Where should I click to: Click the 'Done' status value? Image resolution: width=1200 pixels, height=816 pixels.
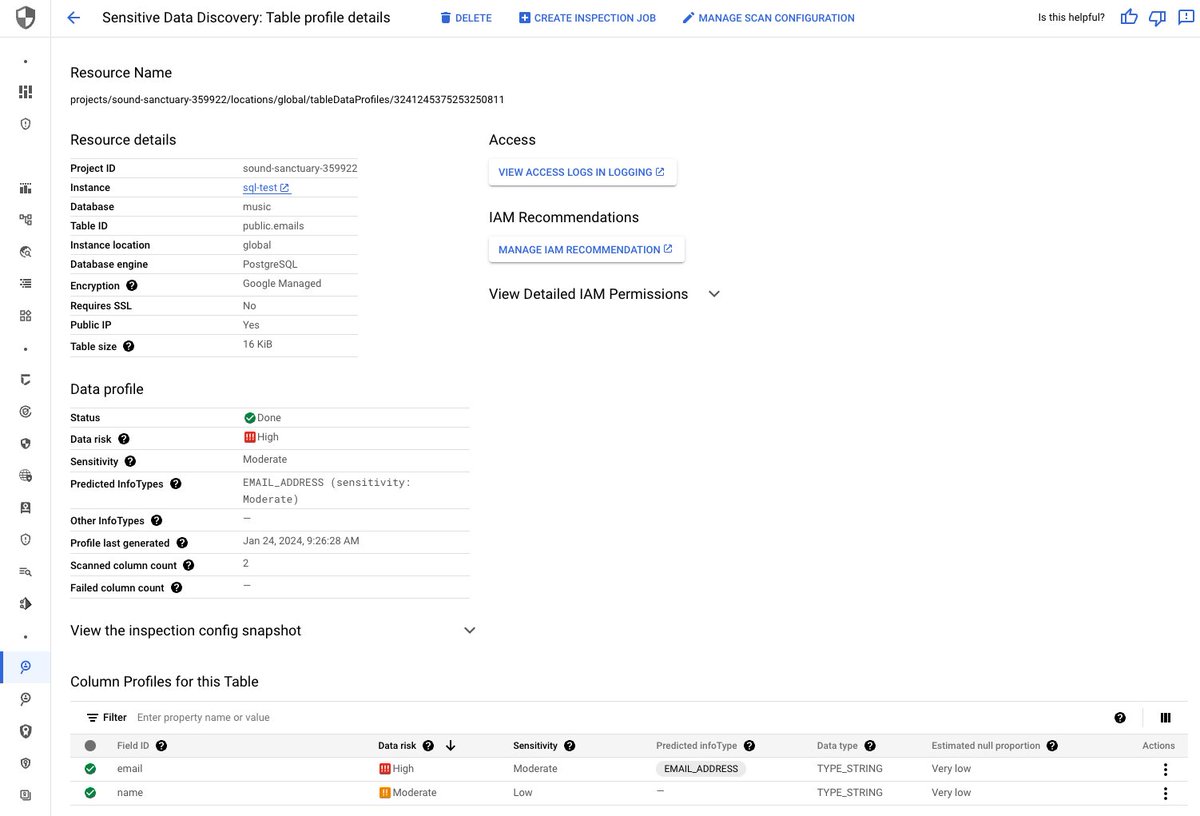tap(262, 418)
